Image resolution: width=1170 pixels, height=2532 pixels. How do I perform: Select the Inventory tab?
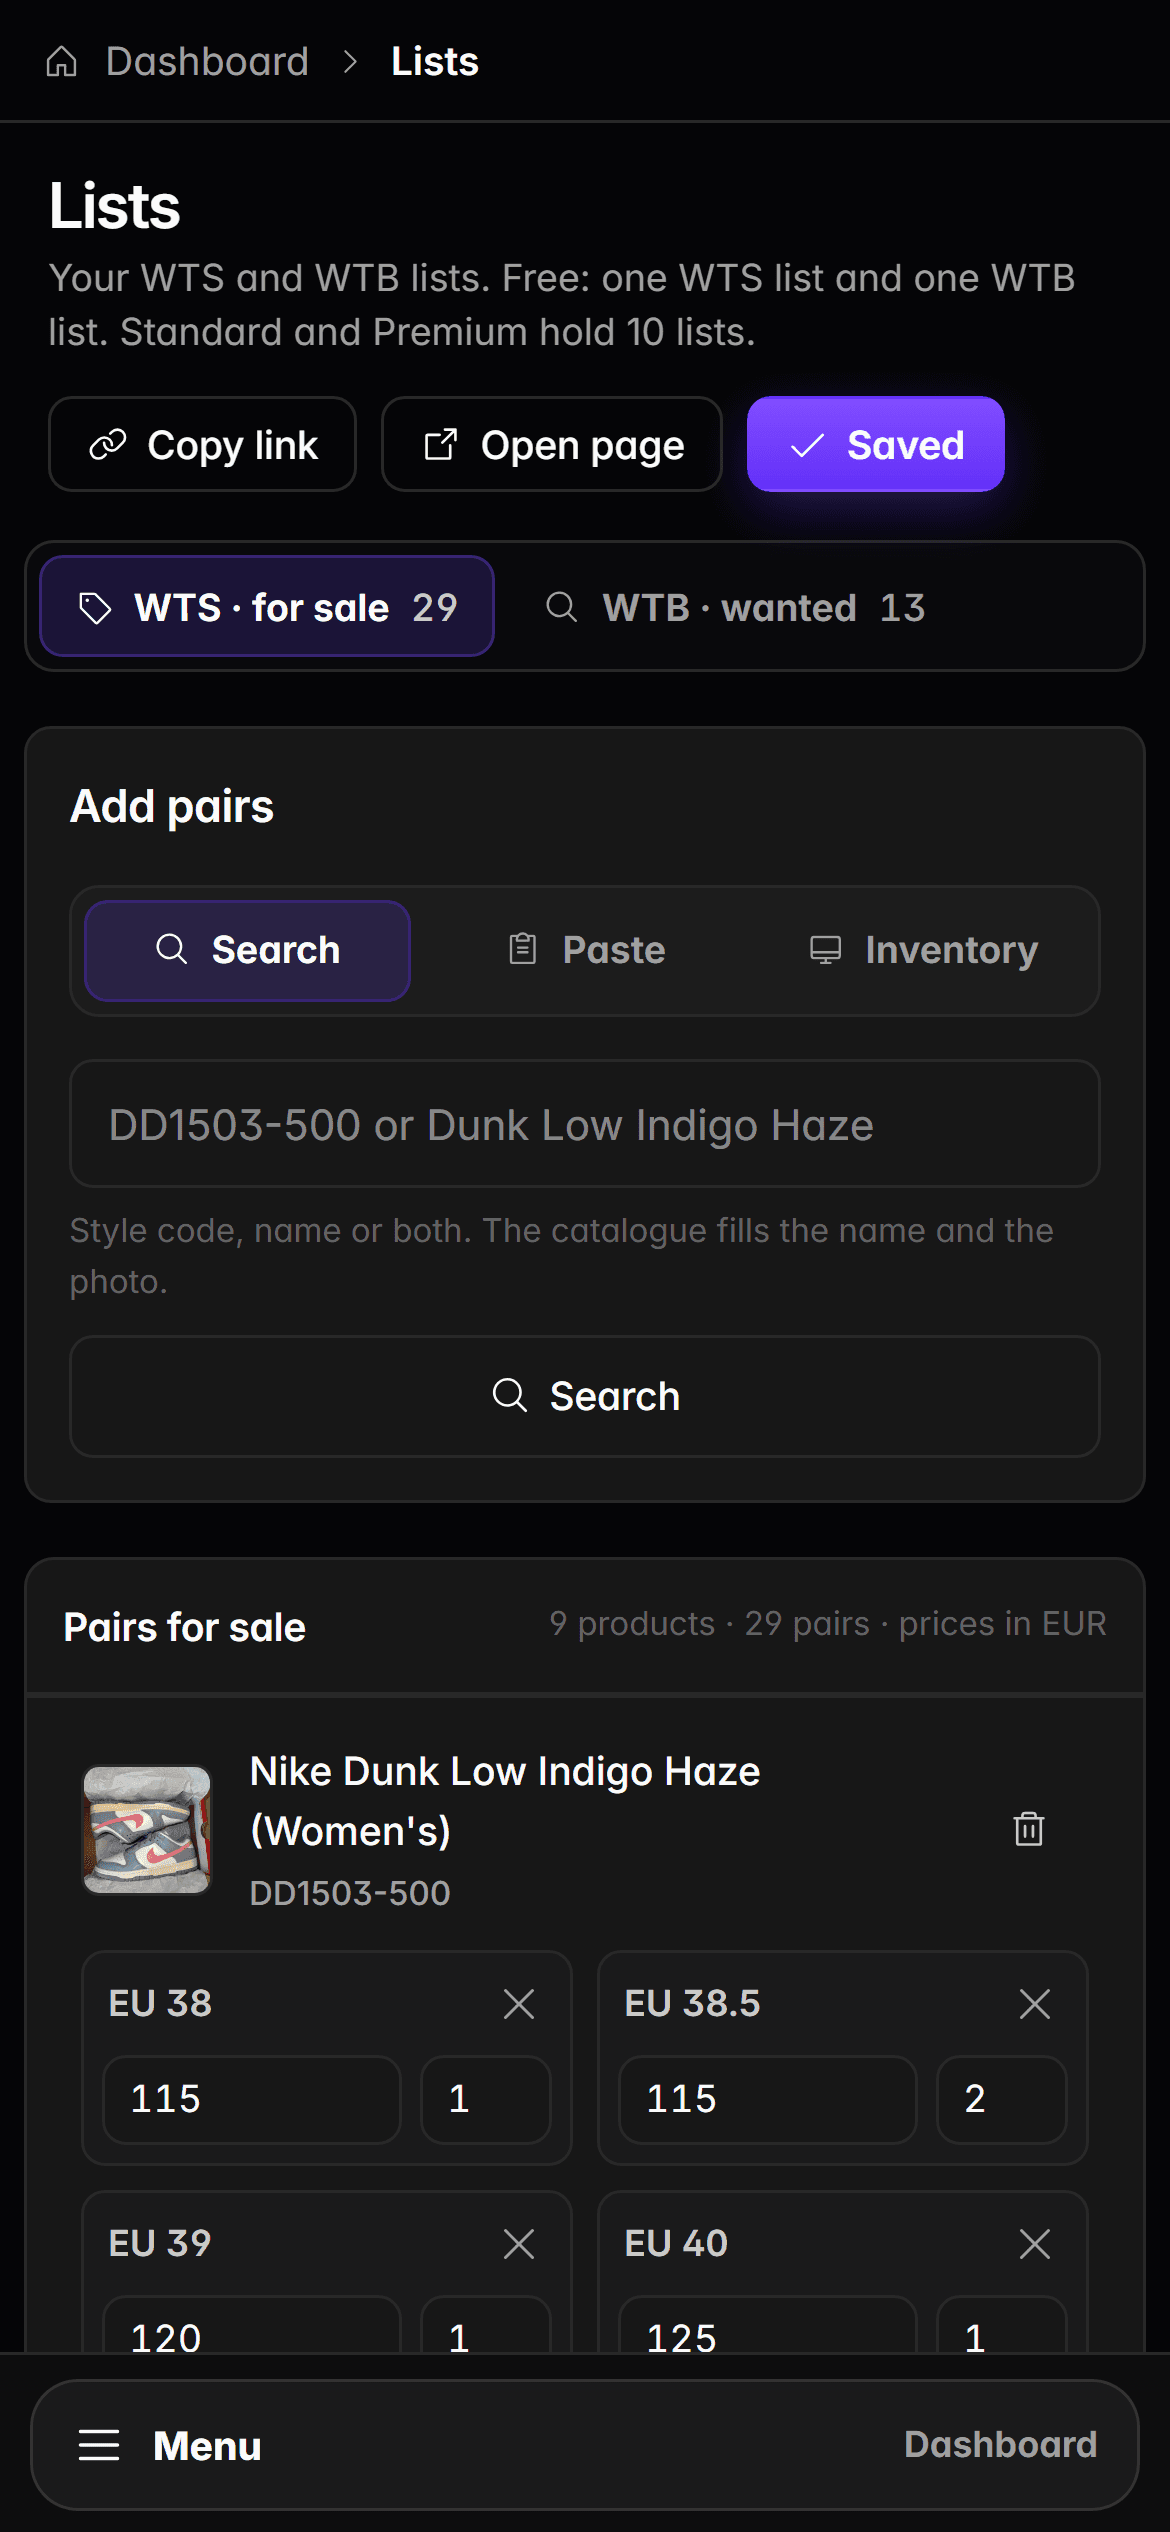[x=923, y=950]
